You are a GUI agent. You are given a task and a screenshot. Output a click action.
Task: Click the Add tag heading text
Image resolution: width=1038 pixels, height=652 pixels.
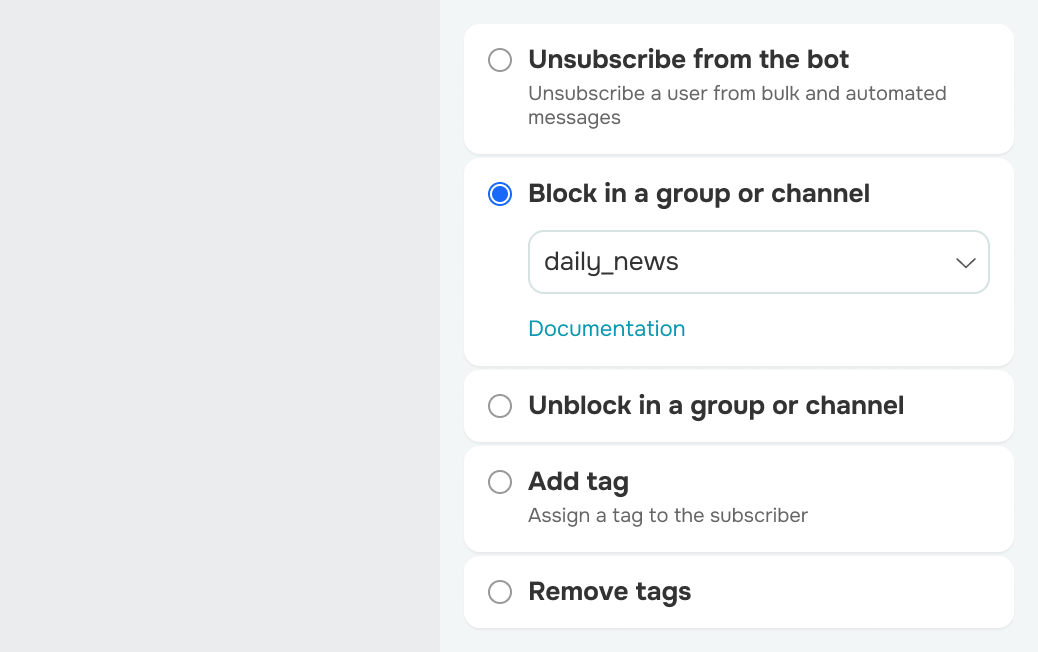coord(578,482)
